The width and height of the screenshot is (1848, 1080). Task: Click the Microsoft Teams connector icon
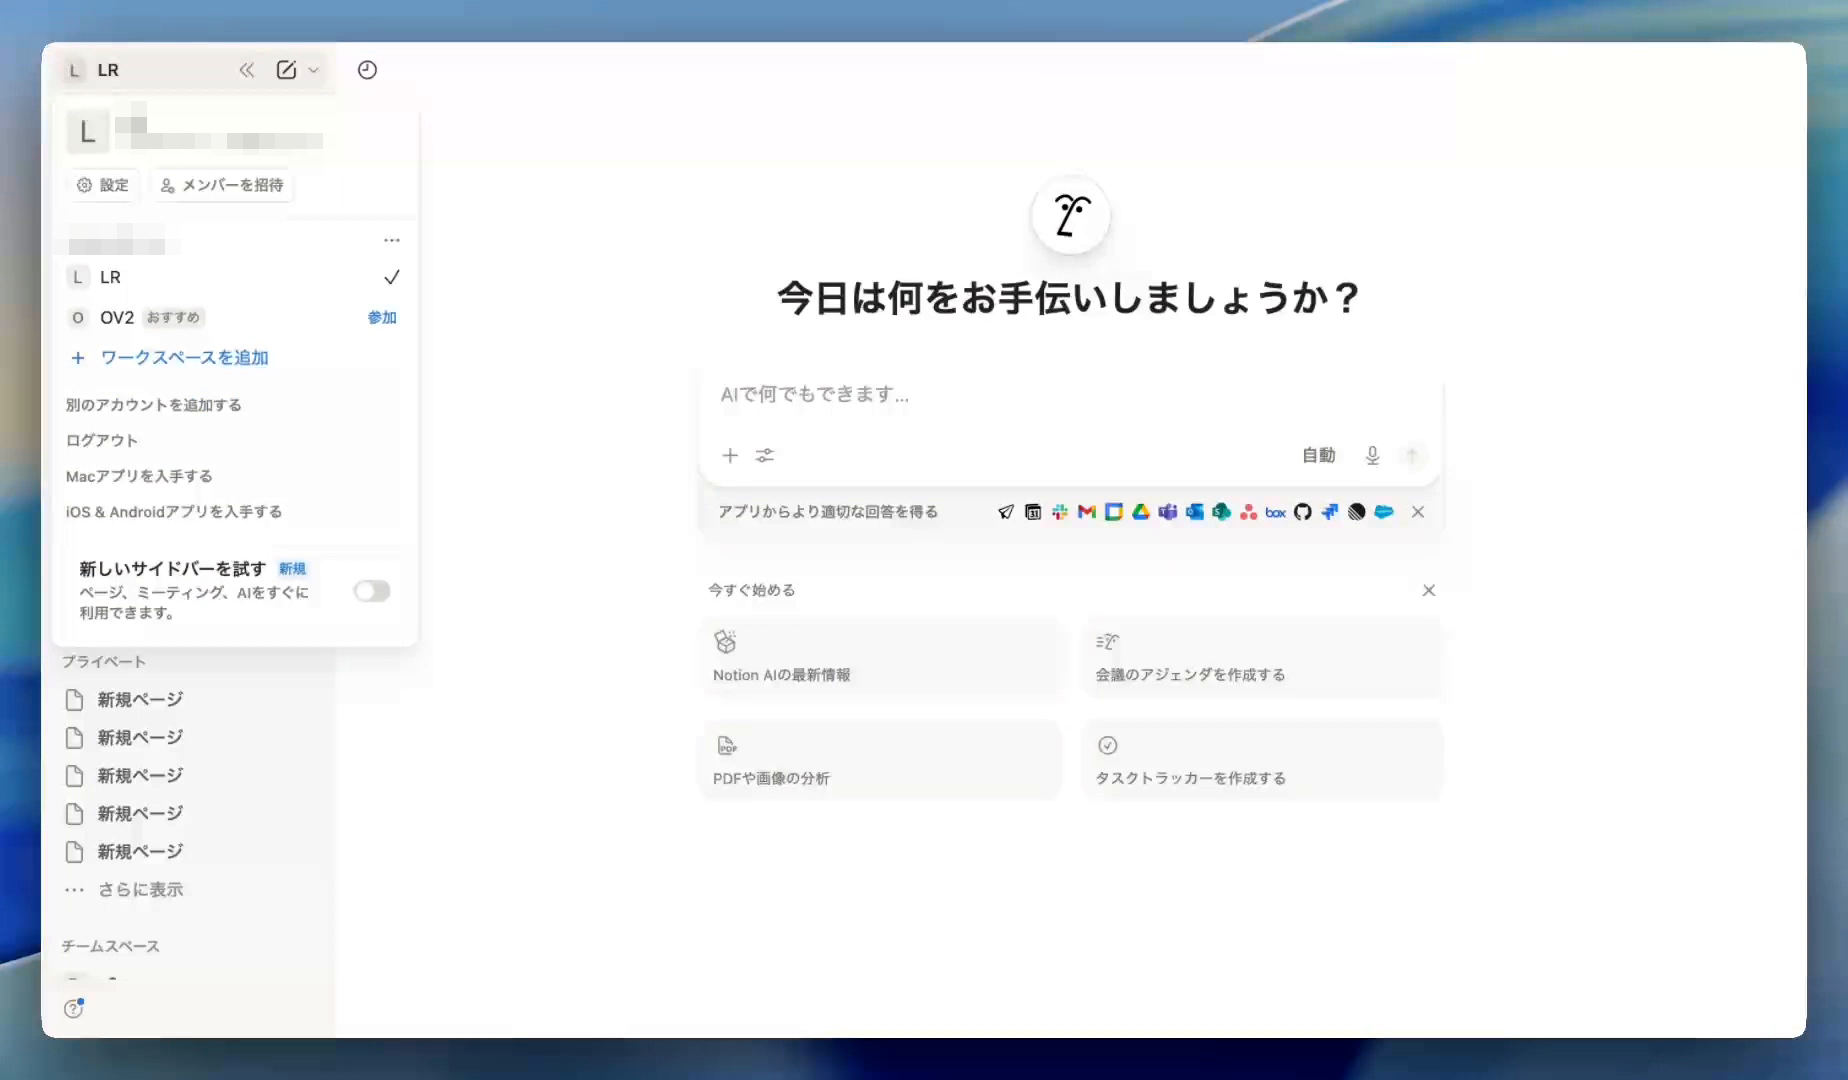tap(1168, 512)
